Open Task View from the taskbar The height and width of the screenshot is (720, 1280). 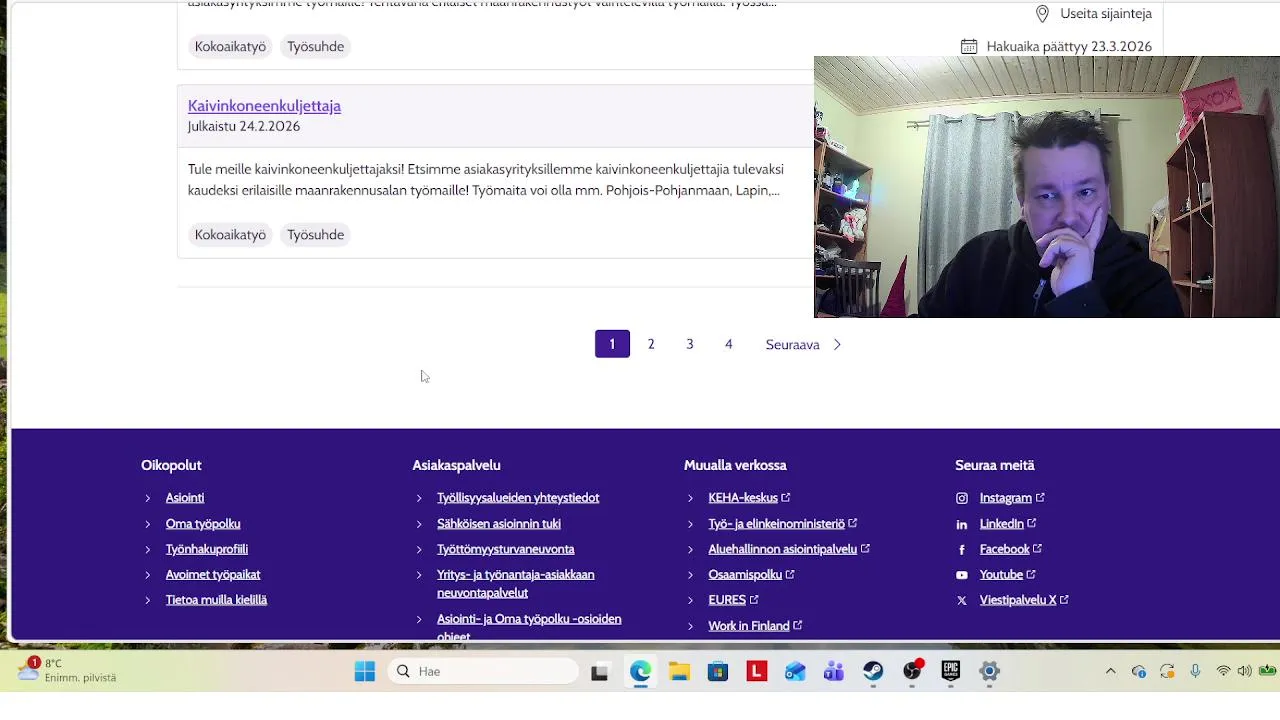click(600, 672)
